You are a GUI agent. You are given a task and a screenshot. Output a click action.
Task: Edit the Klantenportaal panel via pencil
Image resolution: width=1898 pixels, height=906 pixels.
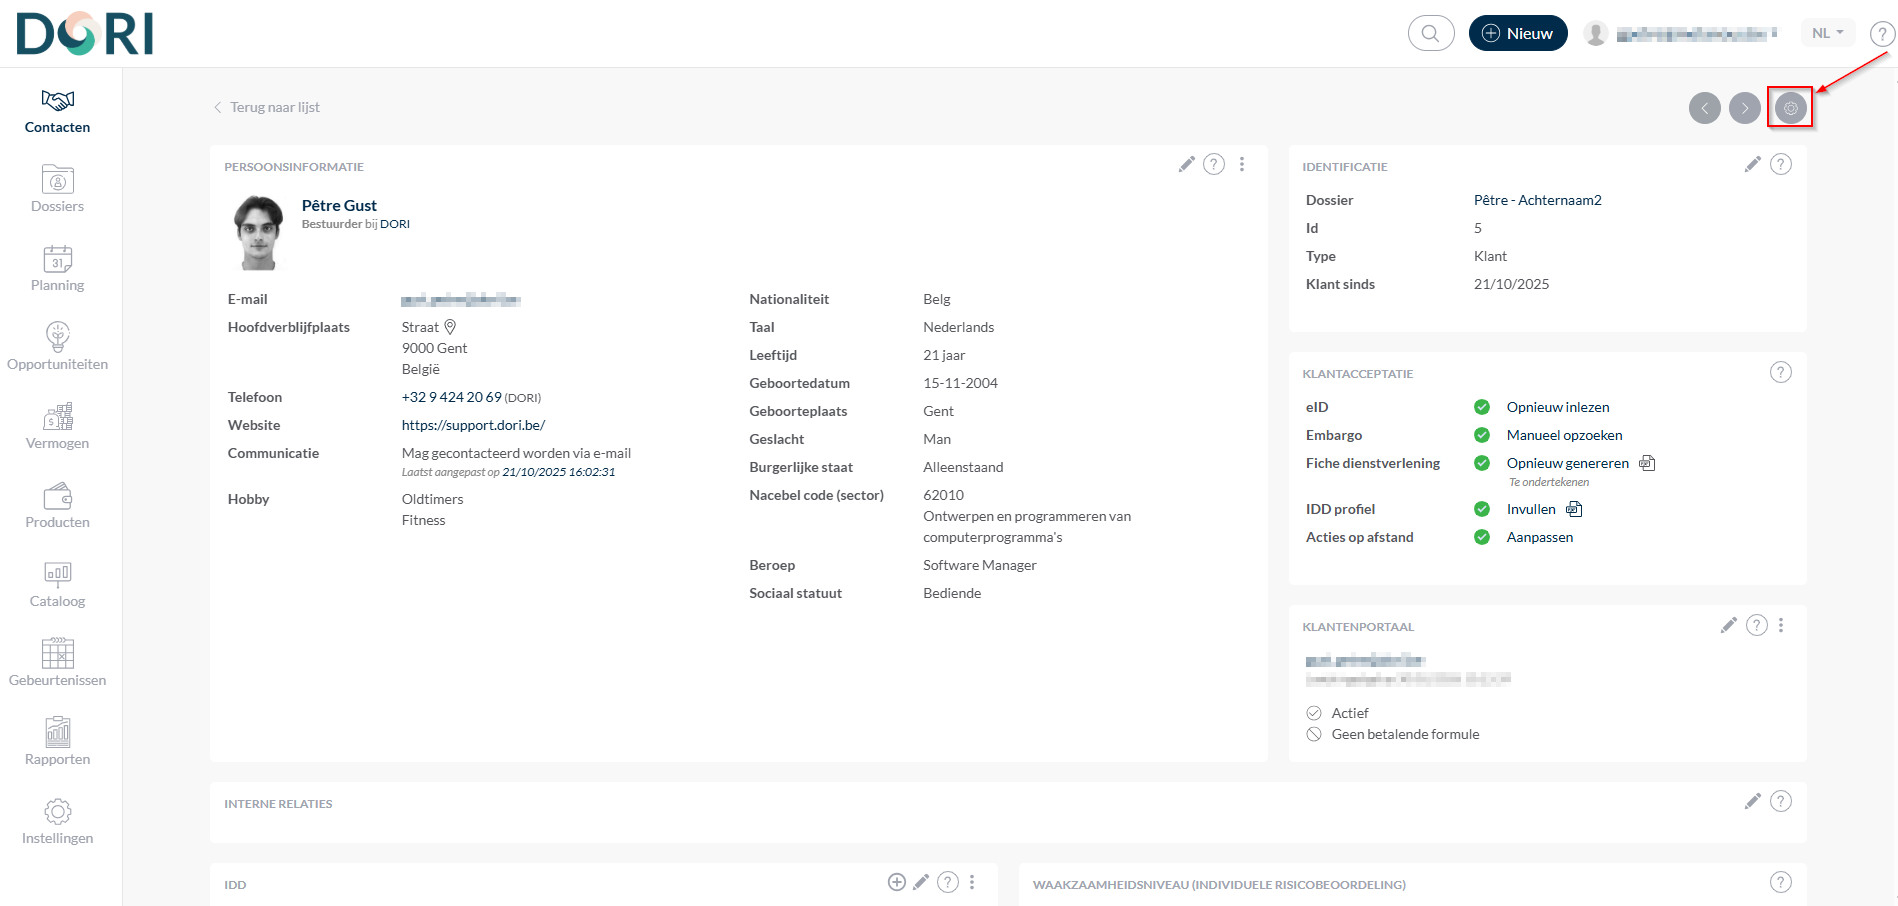click(1728, 626)
